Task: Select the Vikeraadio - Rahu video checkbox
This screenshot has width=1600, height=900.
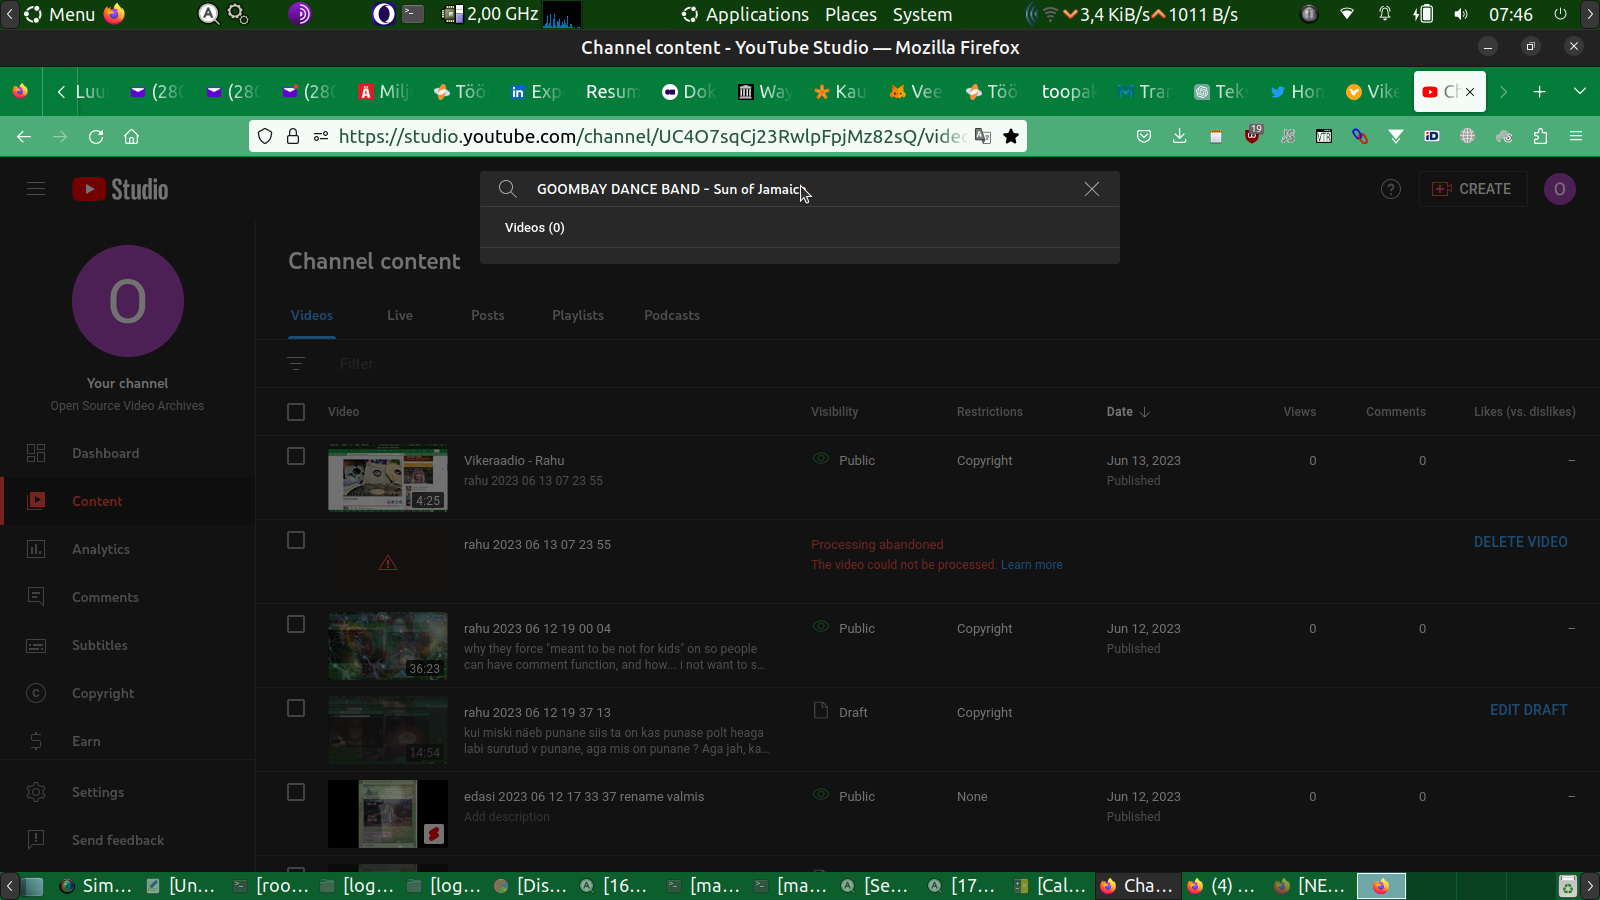Action: click(296, 456)
